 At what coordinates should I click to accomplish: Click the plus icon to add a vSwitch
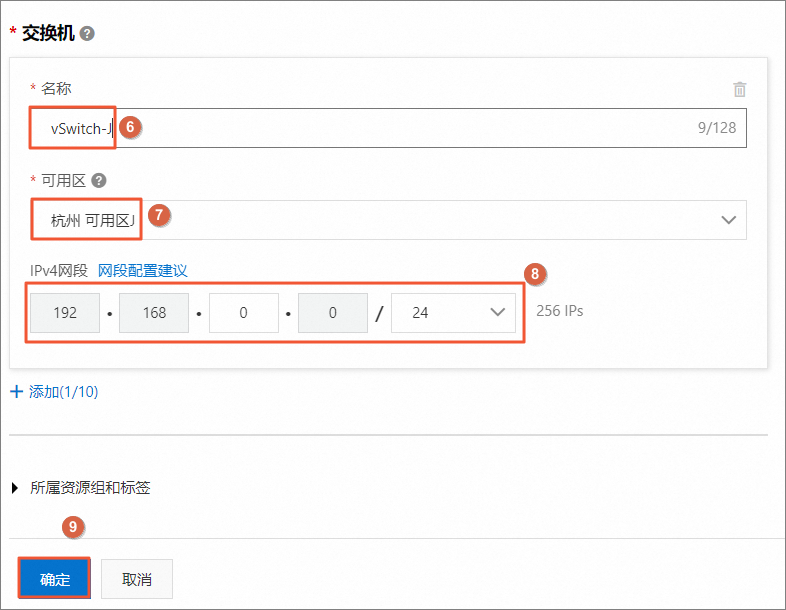[x=16, y=392]
